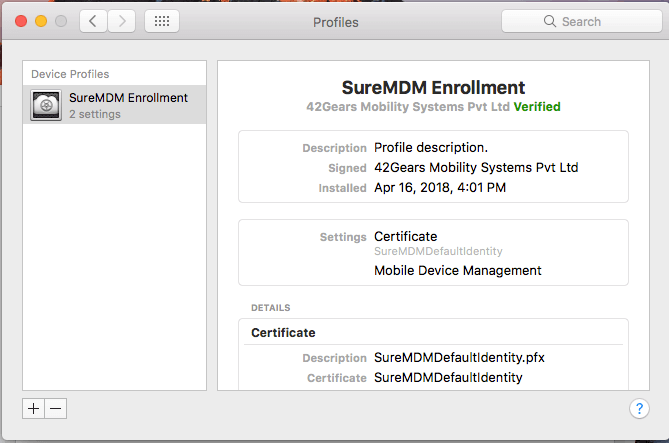
Task: Click Mobile Device Management setting entry
Action: [x=457, y=270]
